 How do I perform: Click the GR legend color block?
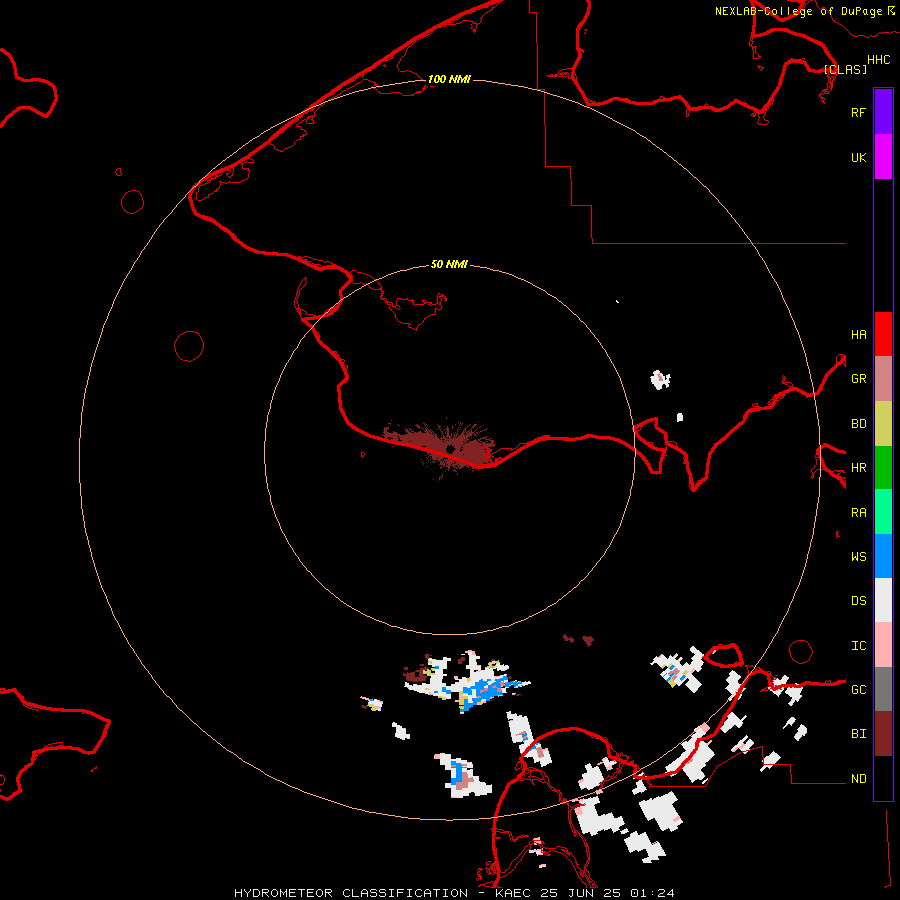click(x=883, y=379)
